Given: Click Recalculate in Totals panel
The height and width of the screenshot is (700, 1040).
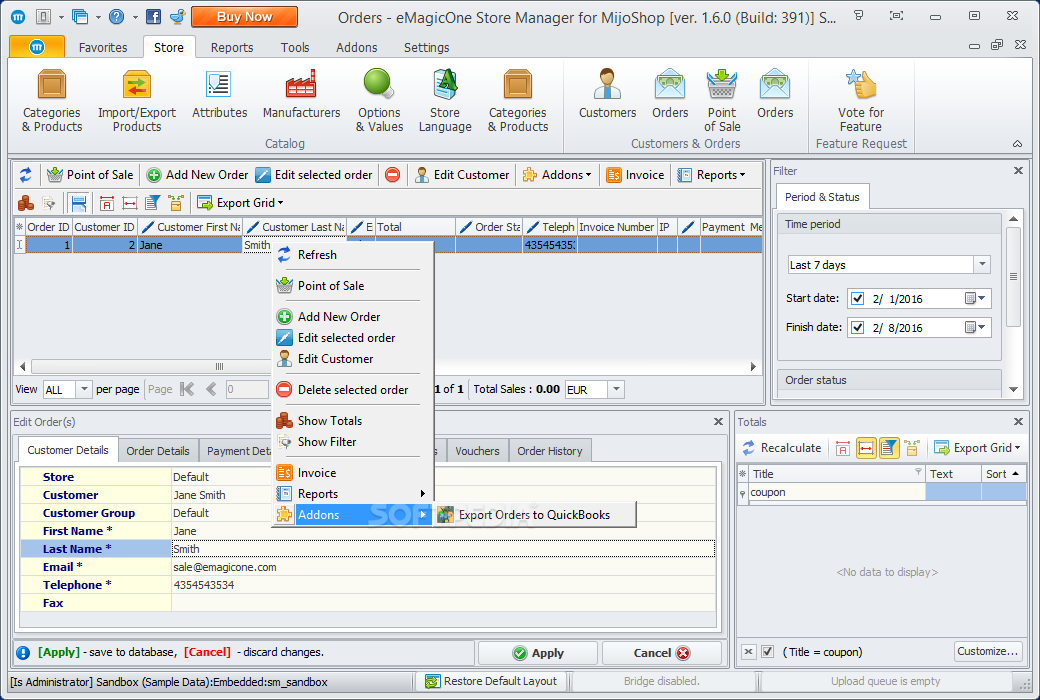Looking at the screenshot, I should (x=781, y=448).
